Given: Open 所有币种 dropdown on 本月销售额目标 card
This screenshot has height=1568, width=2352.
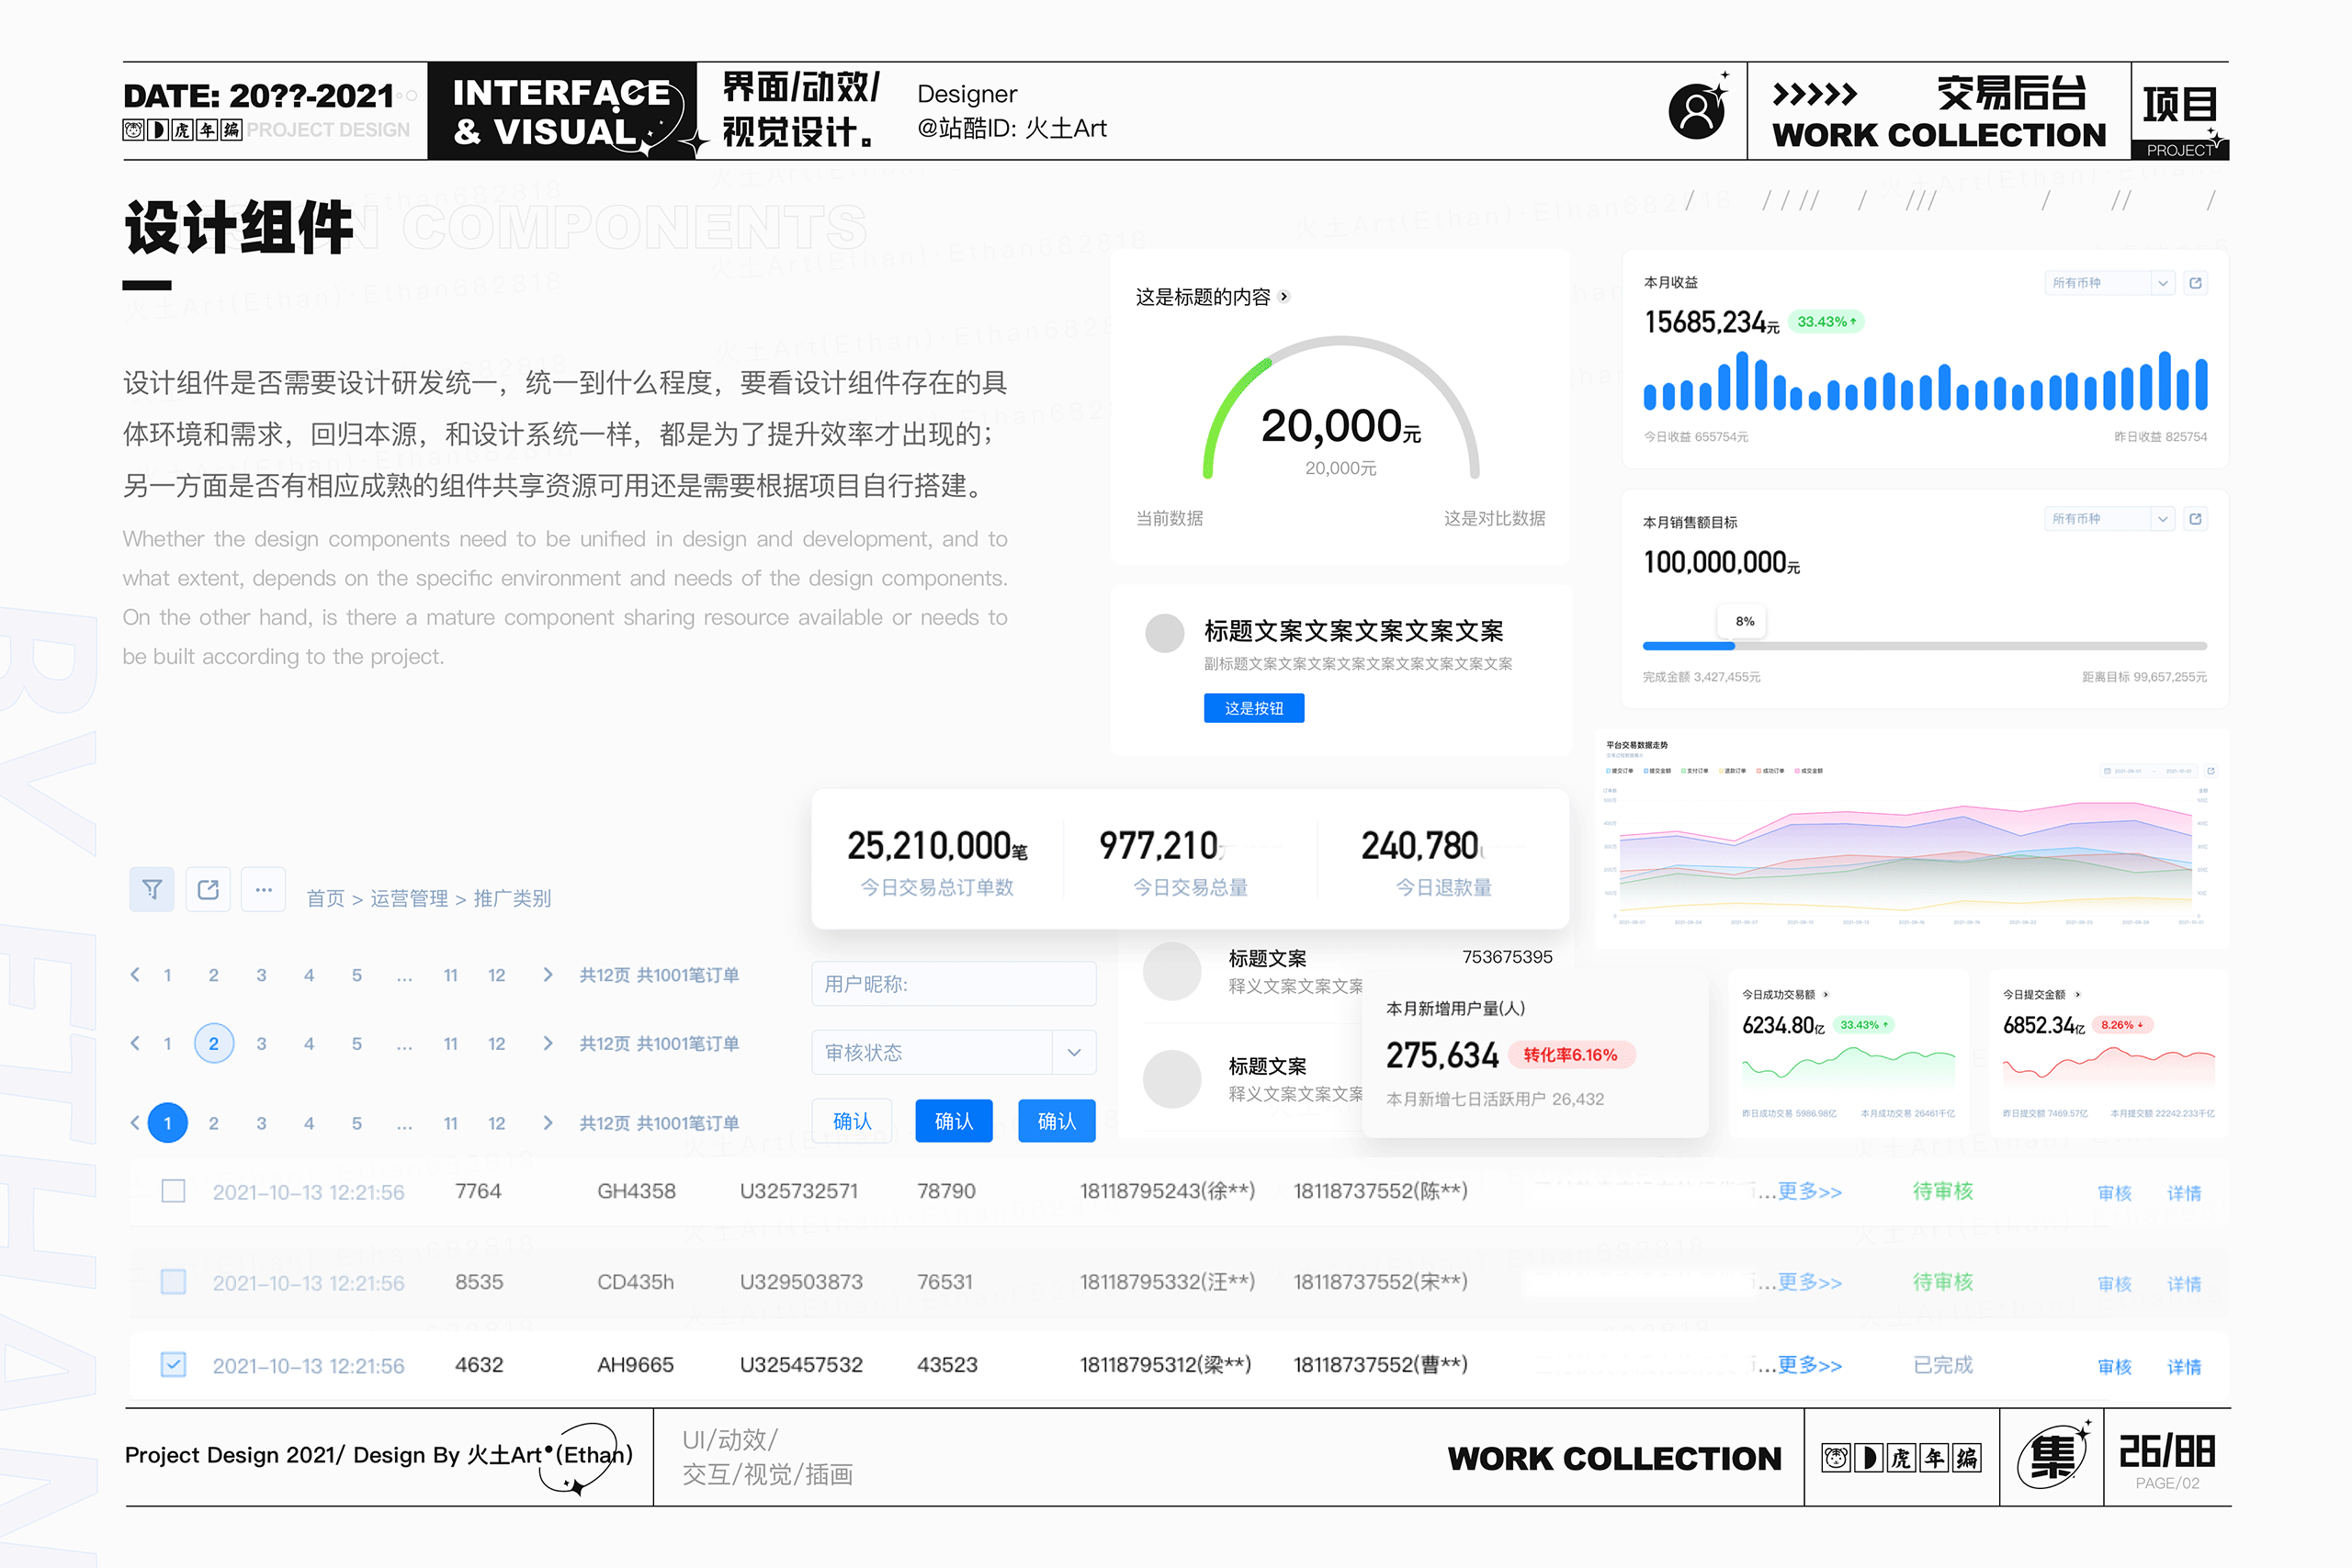Looking at the screenshot, I should coord(2110,519).
